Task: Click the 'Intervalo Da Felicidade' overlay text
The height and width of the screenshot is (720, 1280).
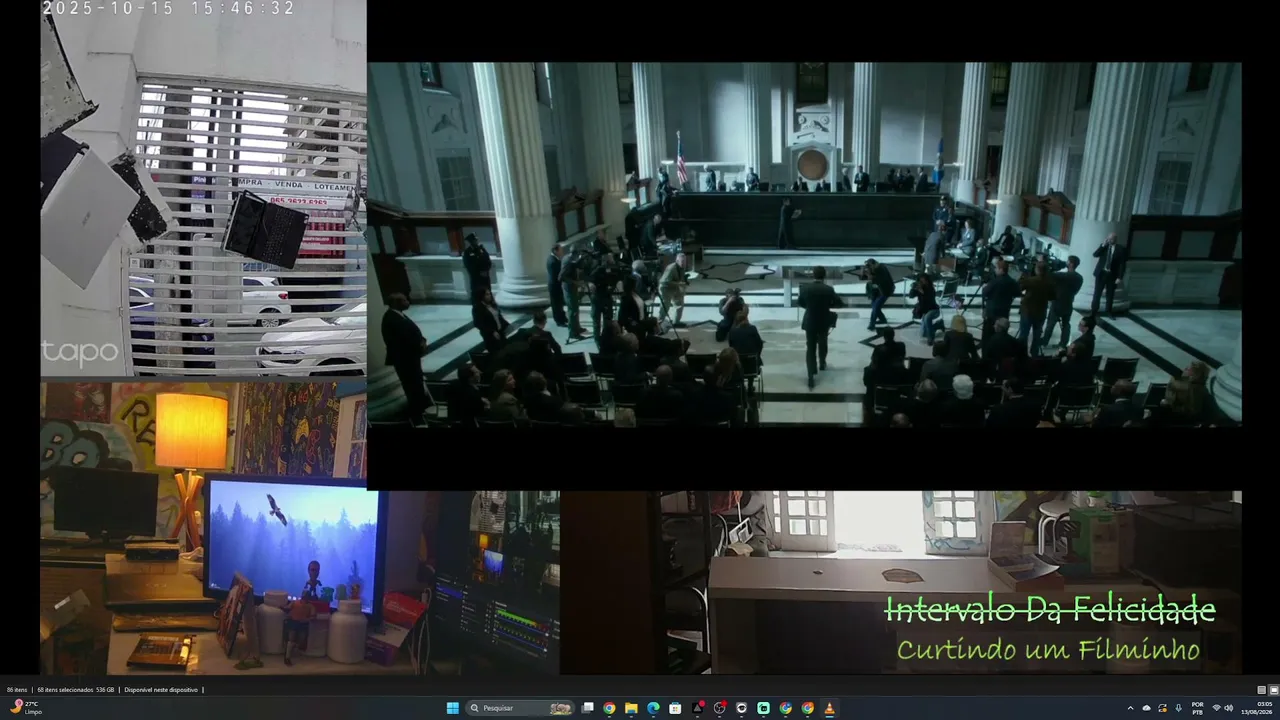Action: coord(1050,609)
